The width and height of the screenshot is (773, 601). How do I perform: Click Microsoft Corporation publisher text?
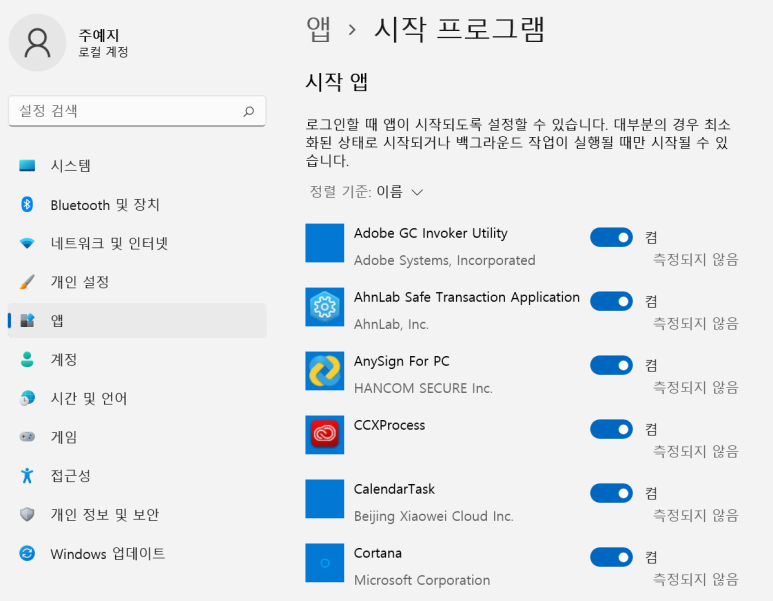tap(422, 580)
